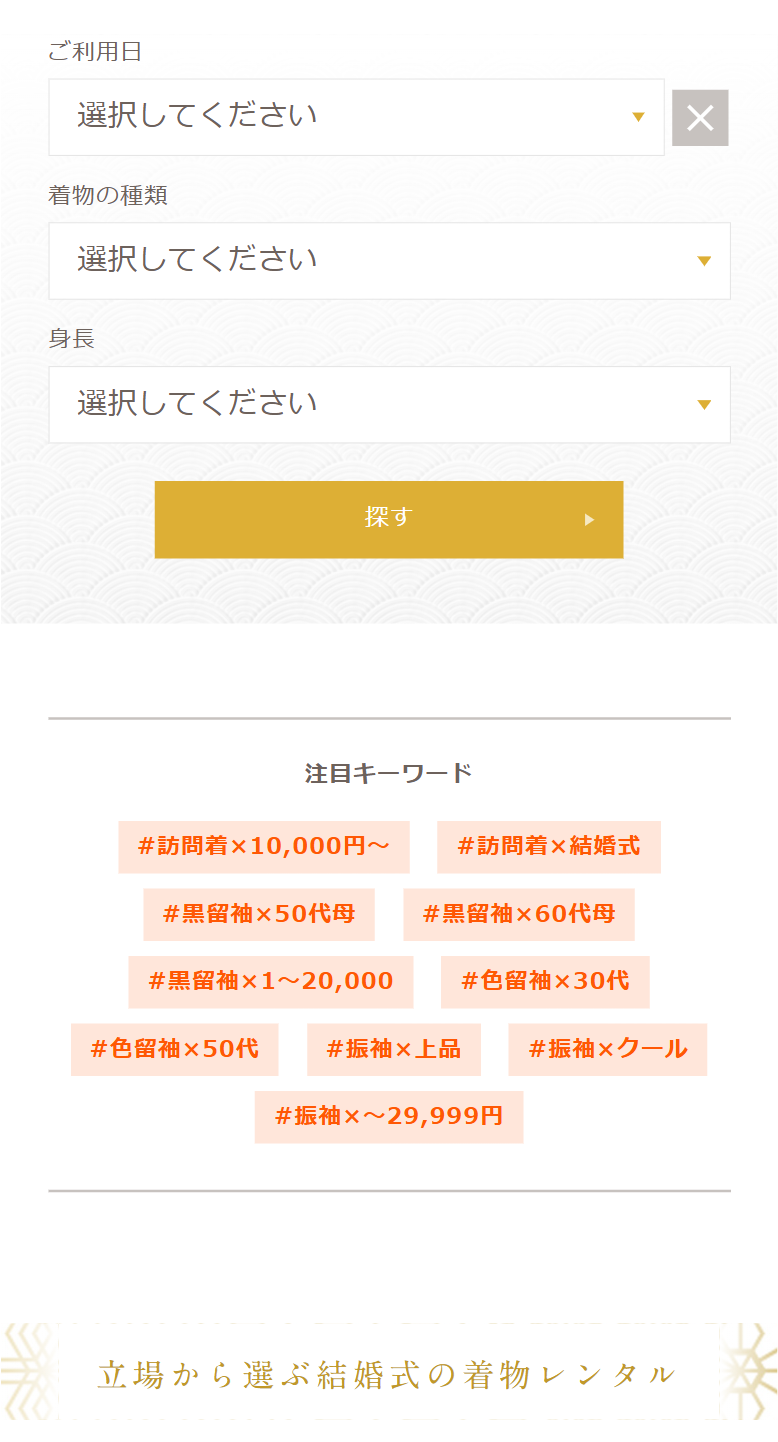This screenshot has width=778, height=1442.
Task: Open the 身長 height dropdown
Action: point(389,405)
